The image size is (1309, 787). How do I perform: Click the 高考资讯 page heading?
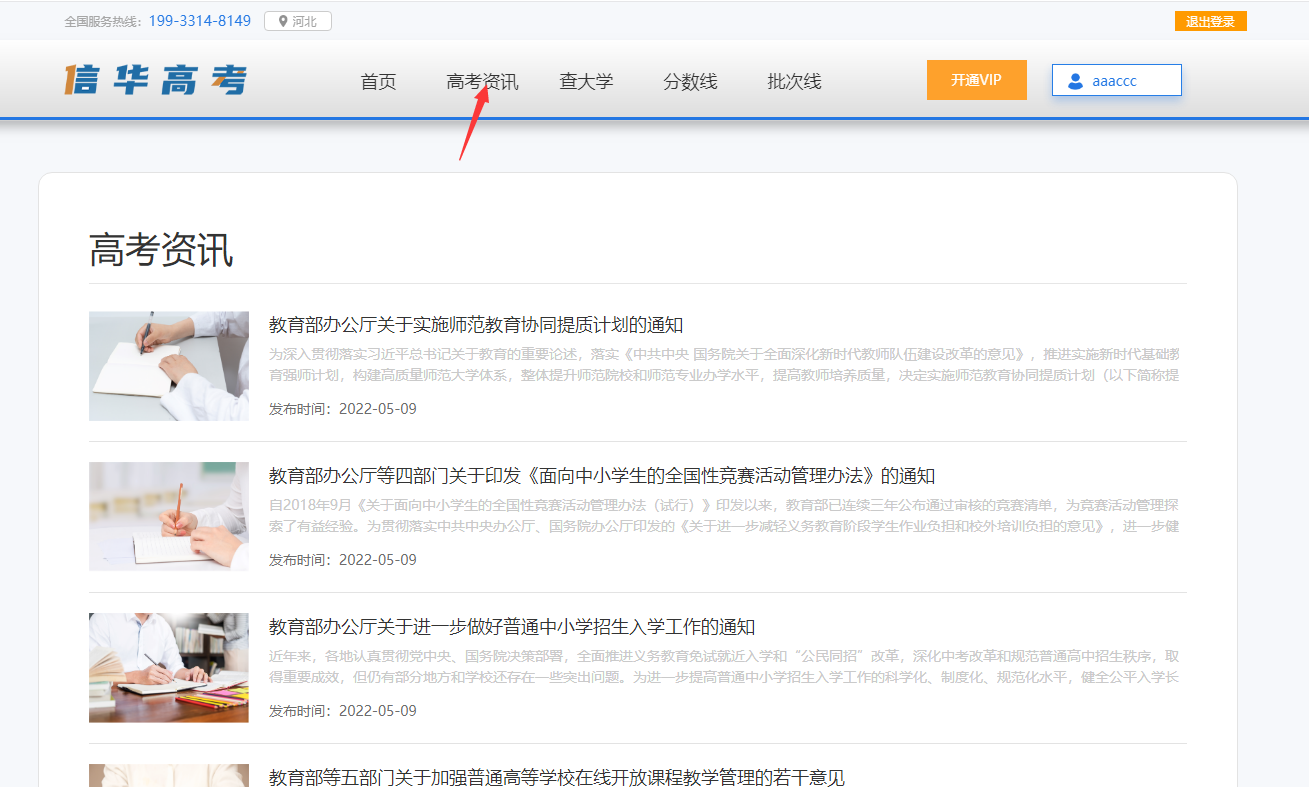click(x=161, y=250)
